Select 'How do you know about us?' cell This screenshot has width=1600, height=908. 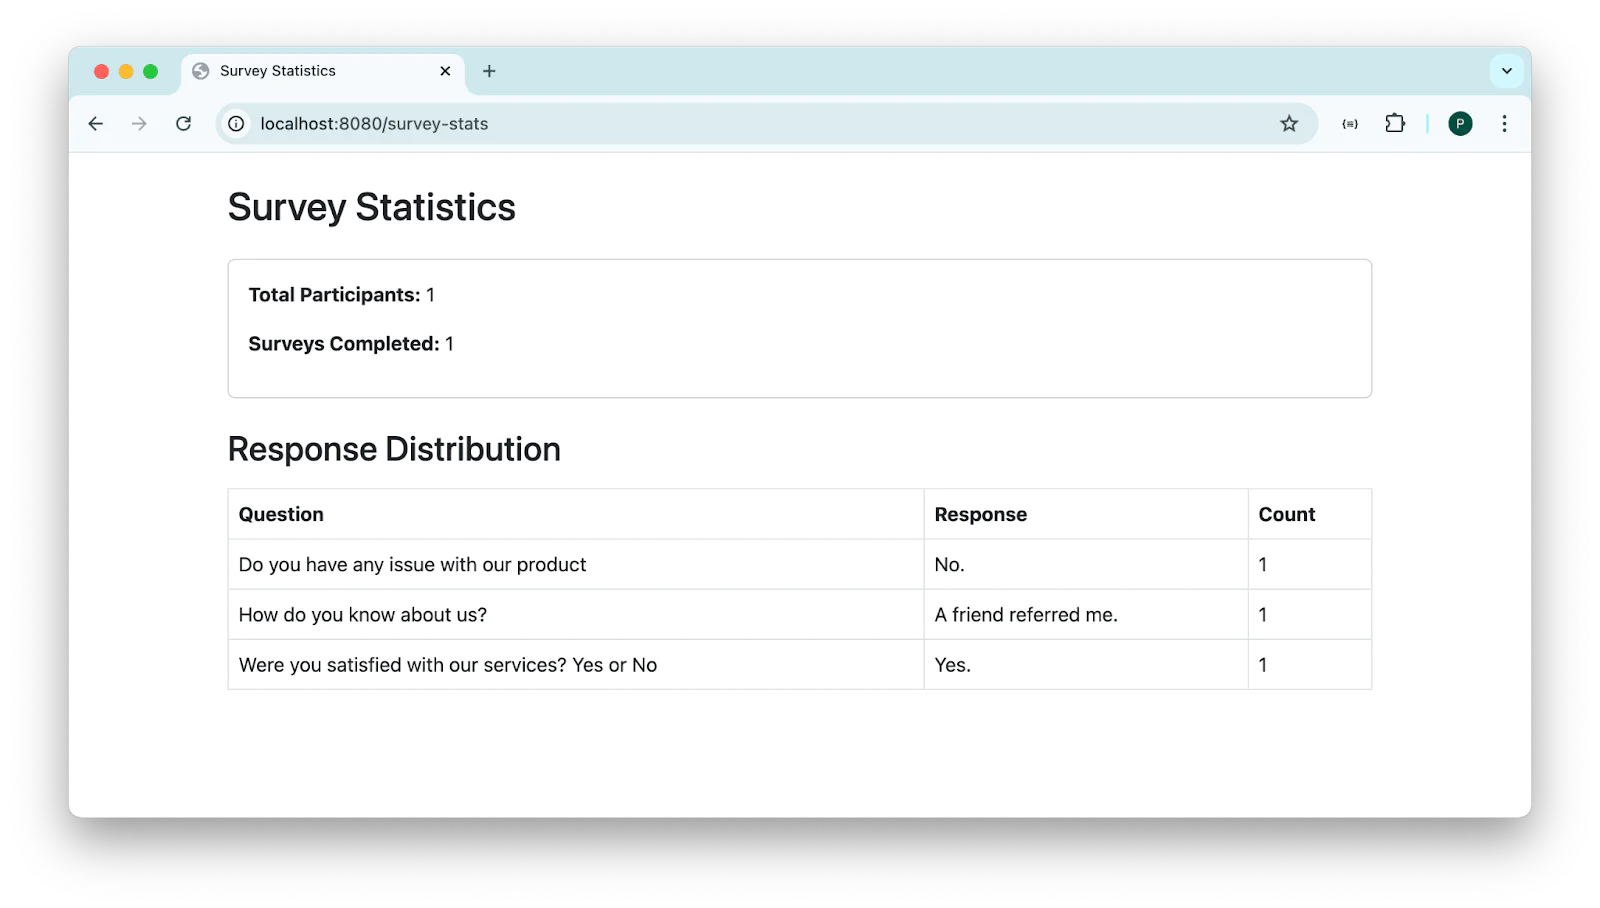tap(576, 615)
